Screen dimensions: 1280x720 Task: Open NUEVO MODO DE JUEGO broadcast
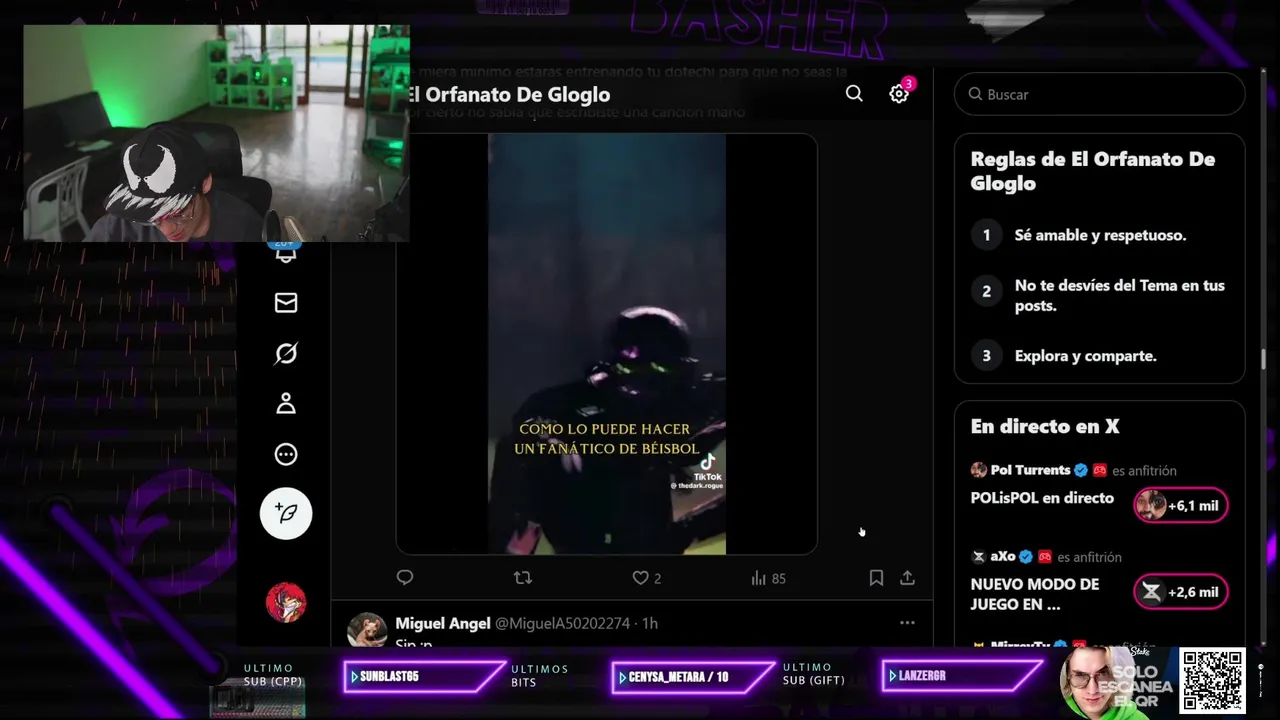click(x=1035, y=594)
